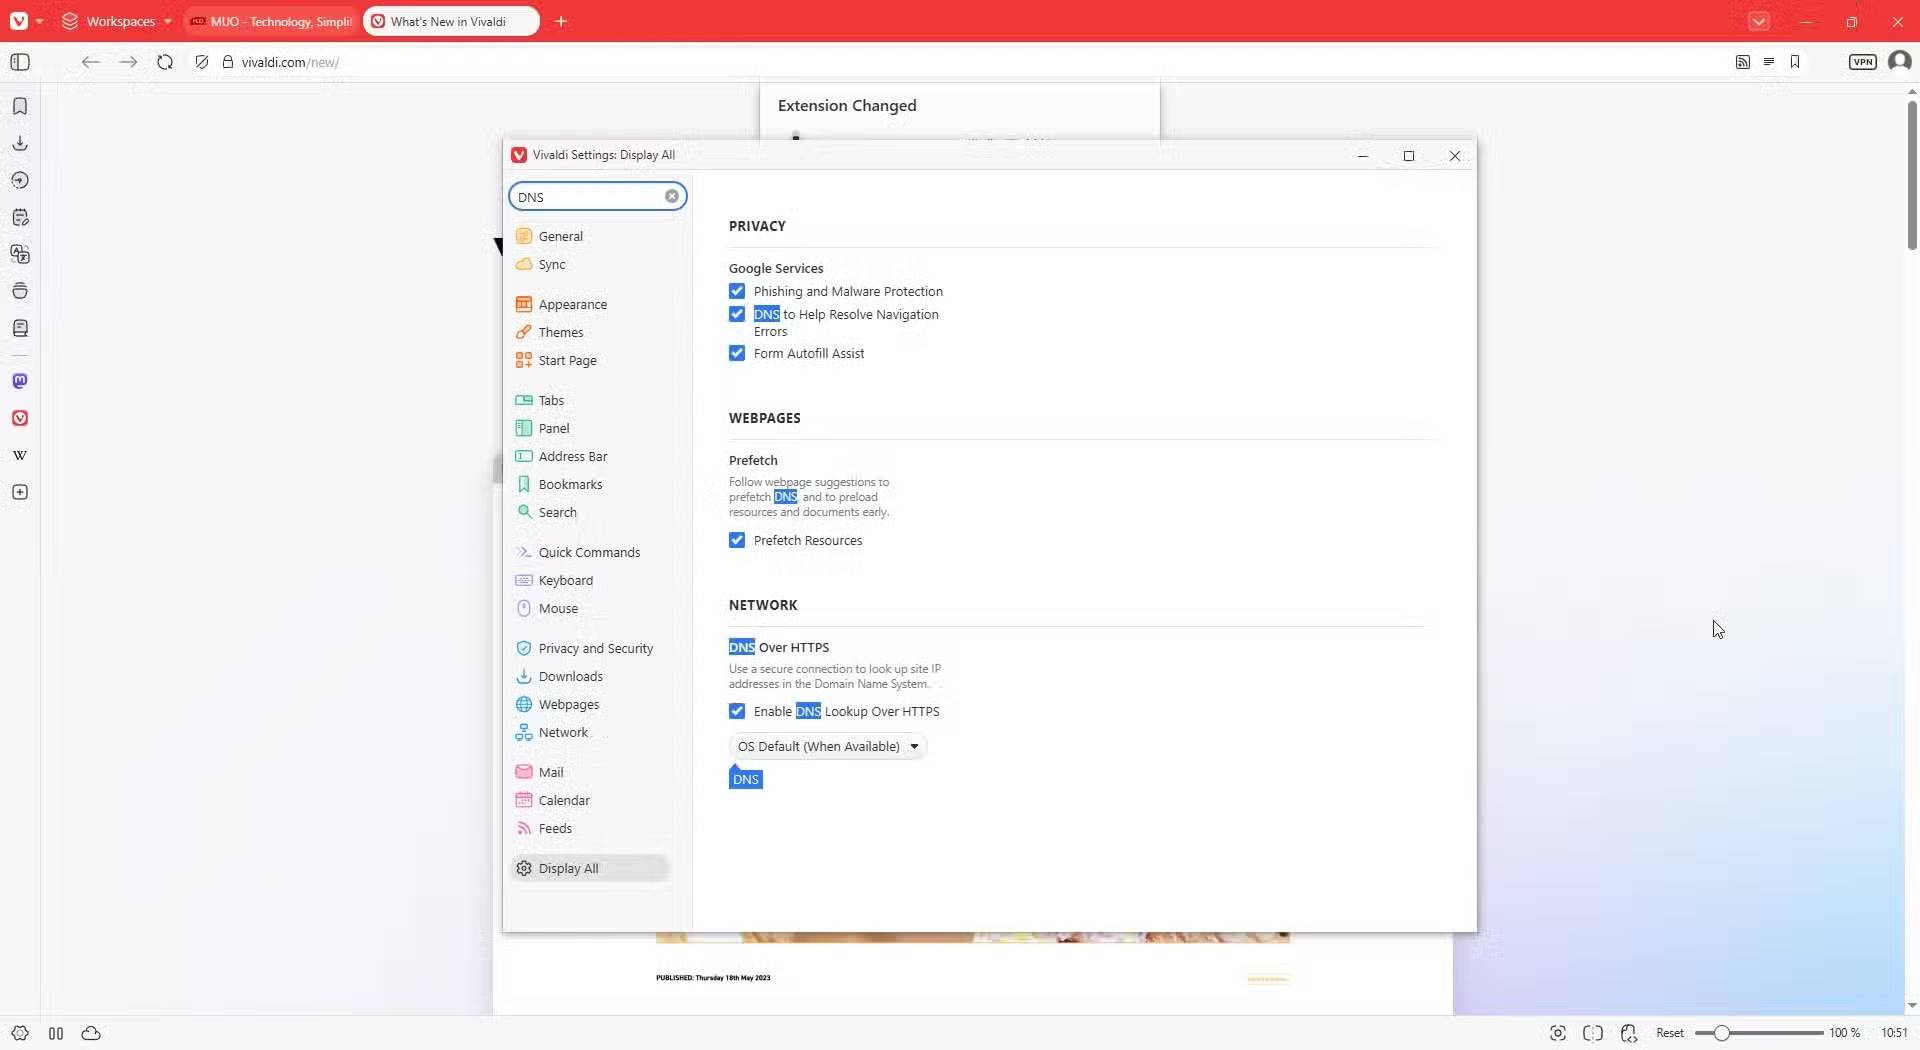Click the page zoom slider handle
This screenshot has height=1050, width=1920.
click(1721, 1033)
